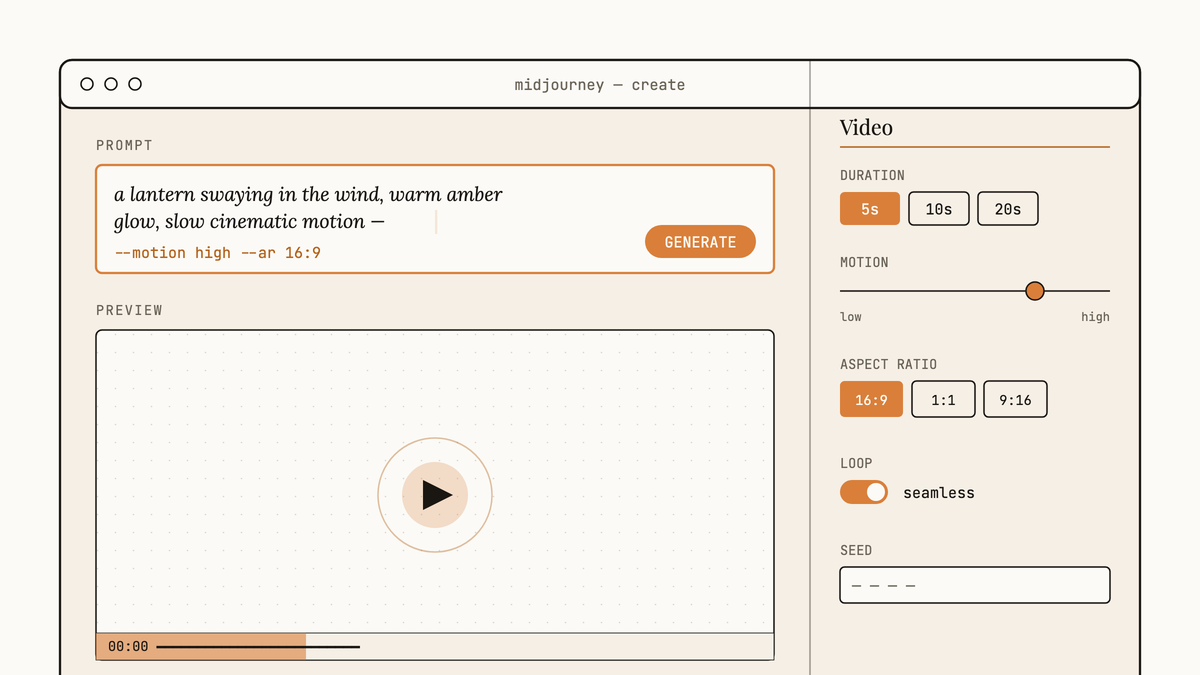This screenshot has width=1200, height=675.
Task: Click the --motion high --ar 16:9 parameters
Action: coord(218,253)
